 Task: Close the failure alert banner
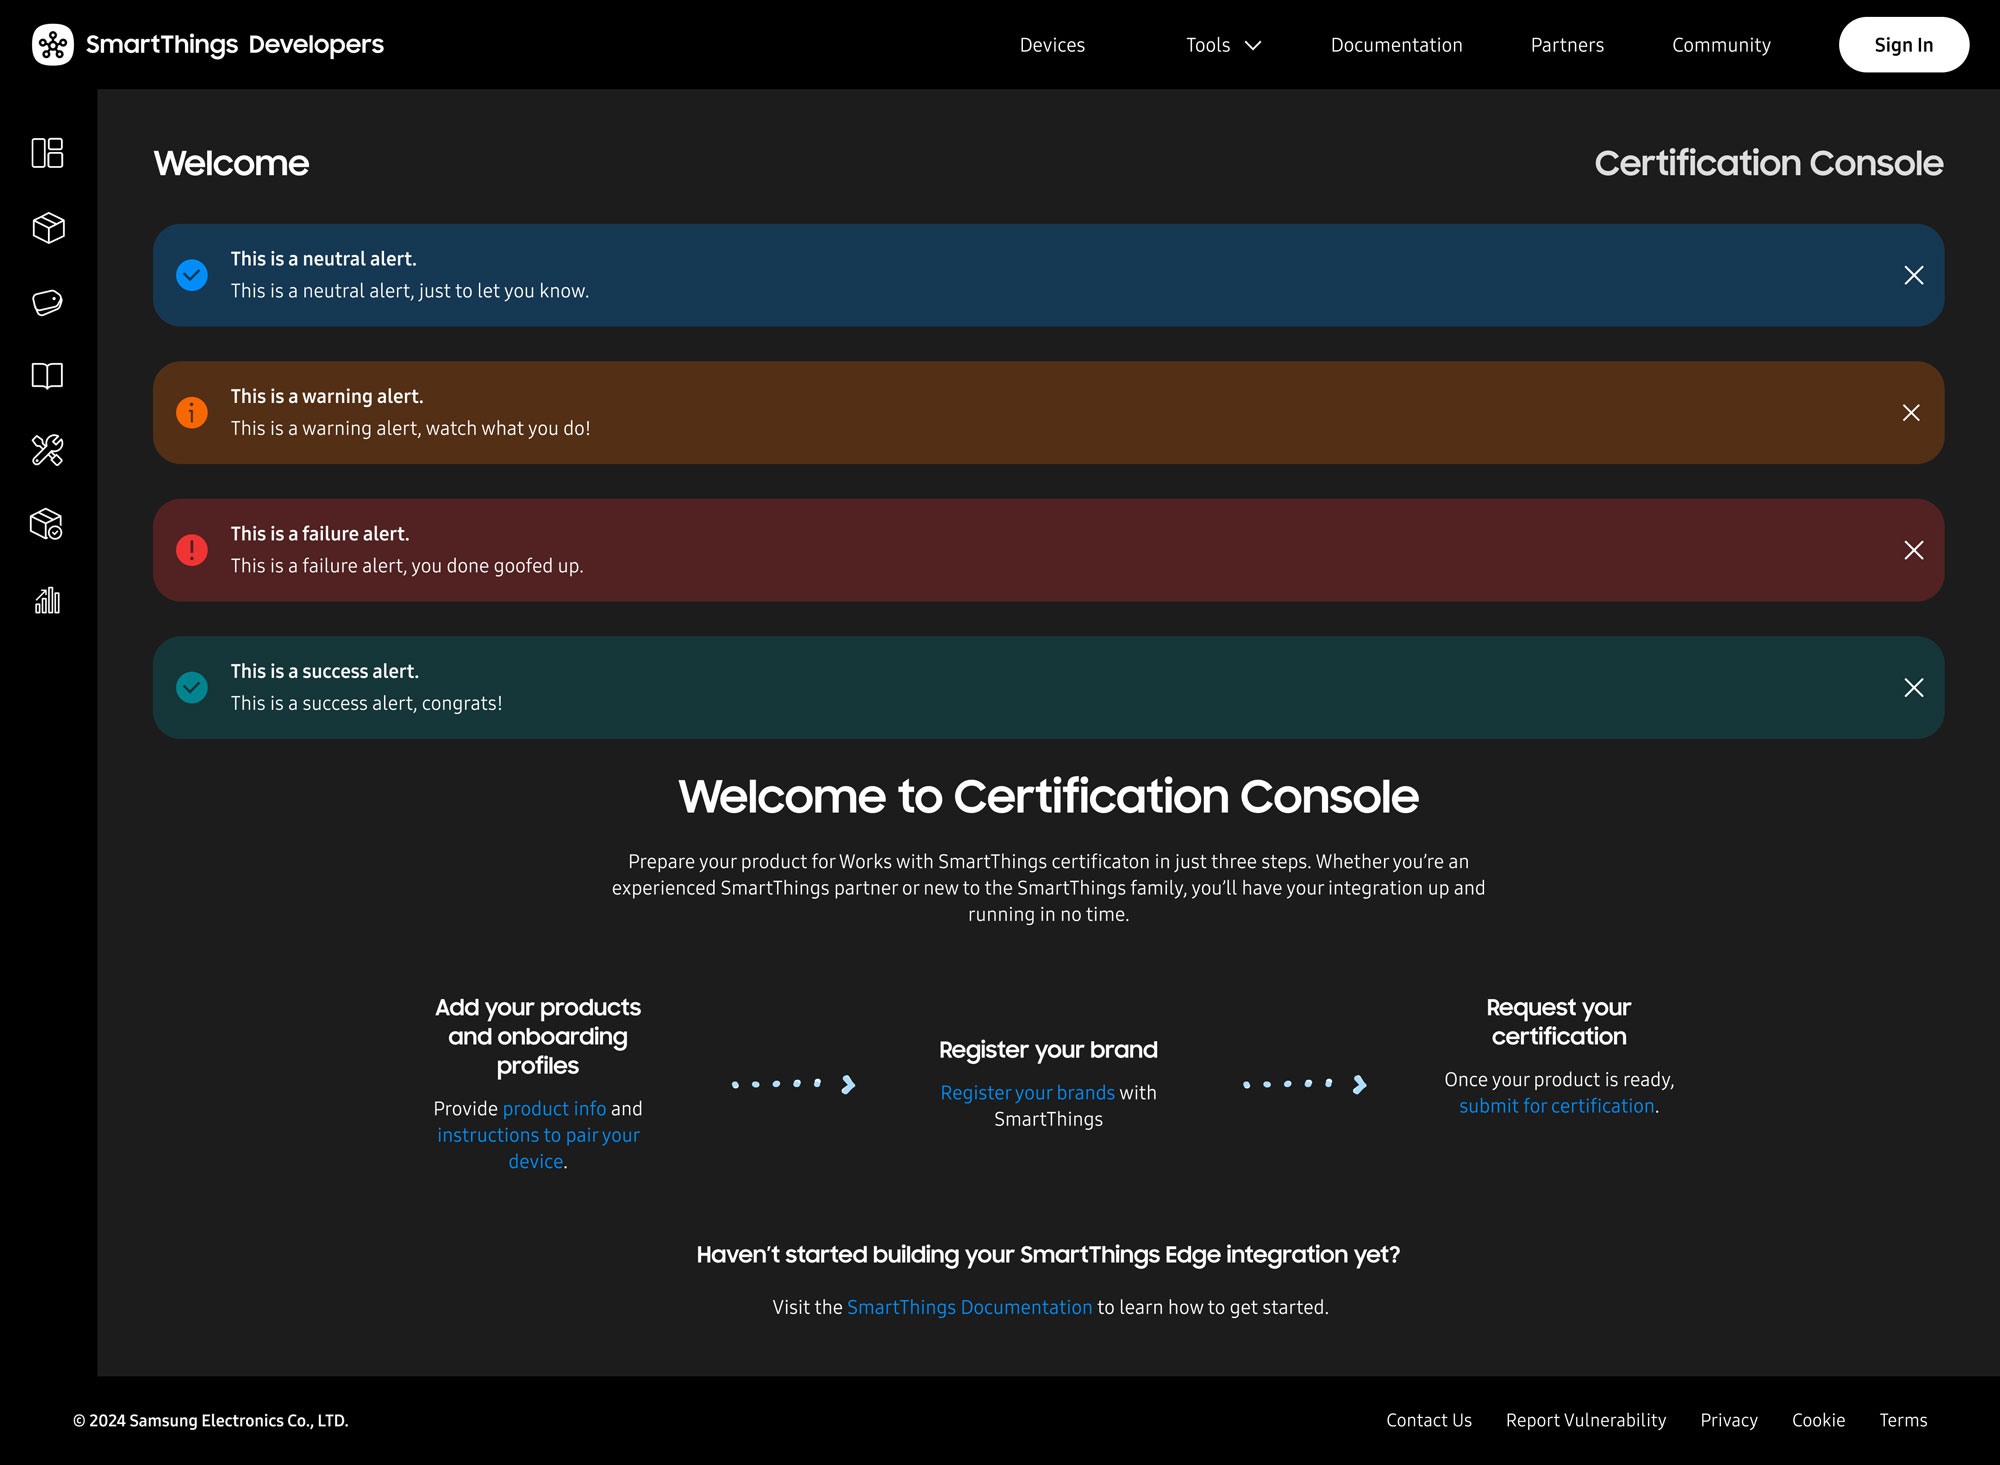[1914, 550]
